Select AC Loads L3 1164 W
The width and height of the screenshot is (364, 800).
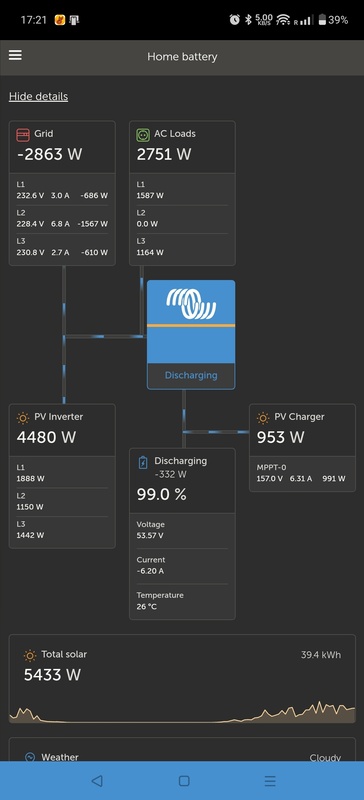coord(150,252)
